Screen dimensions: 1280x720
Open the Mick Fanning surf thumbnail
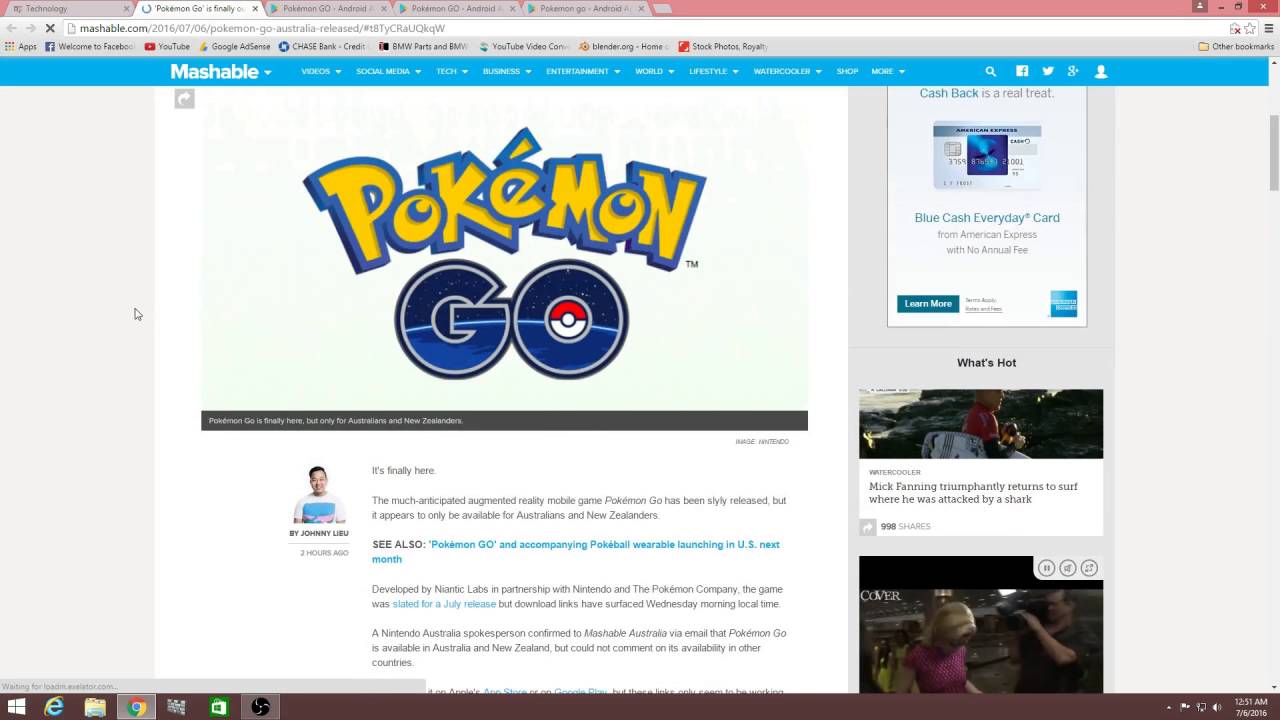point(981,424)
